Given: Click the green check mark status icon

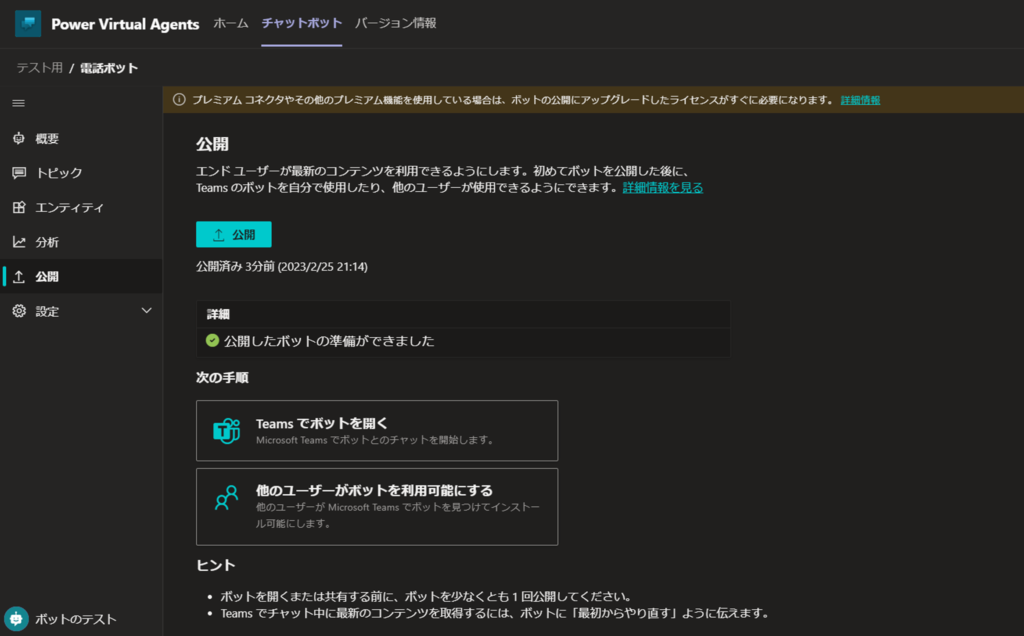Looking at the screenshot, I should click(x=212, y=340).
